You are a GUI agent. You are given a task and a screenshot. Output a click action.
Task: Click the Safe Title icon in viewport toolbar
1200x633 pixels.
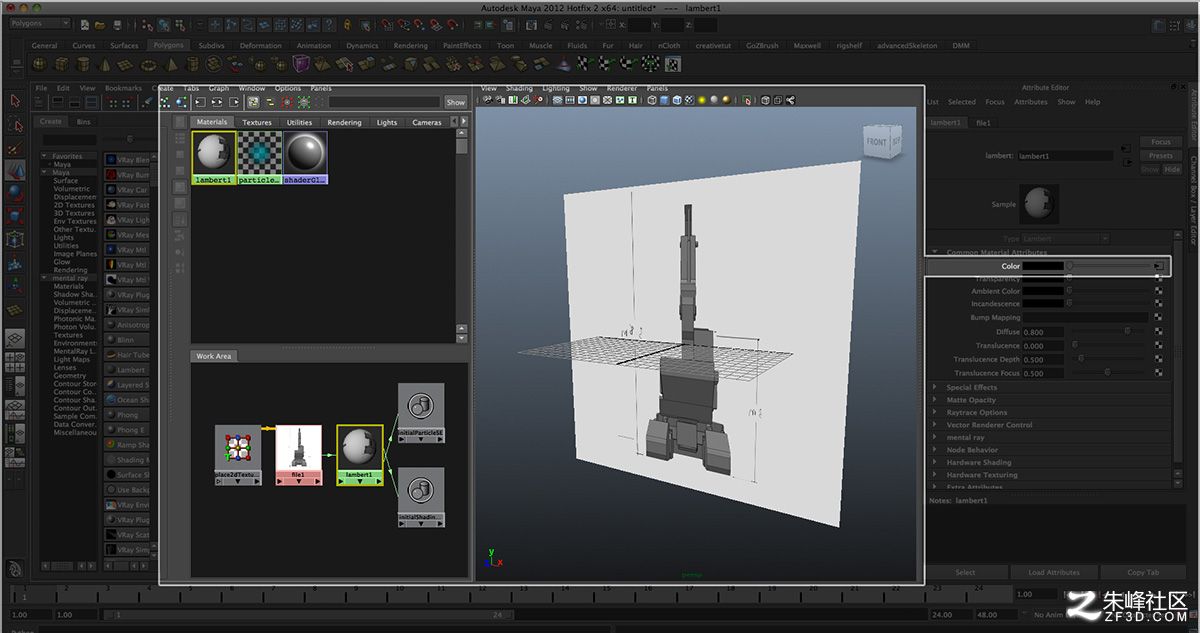[632, 100]
